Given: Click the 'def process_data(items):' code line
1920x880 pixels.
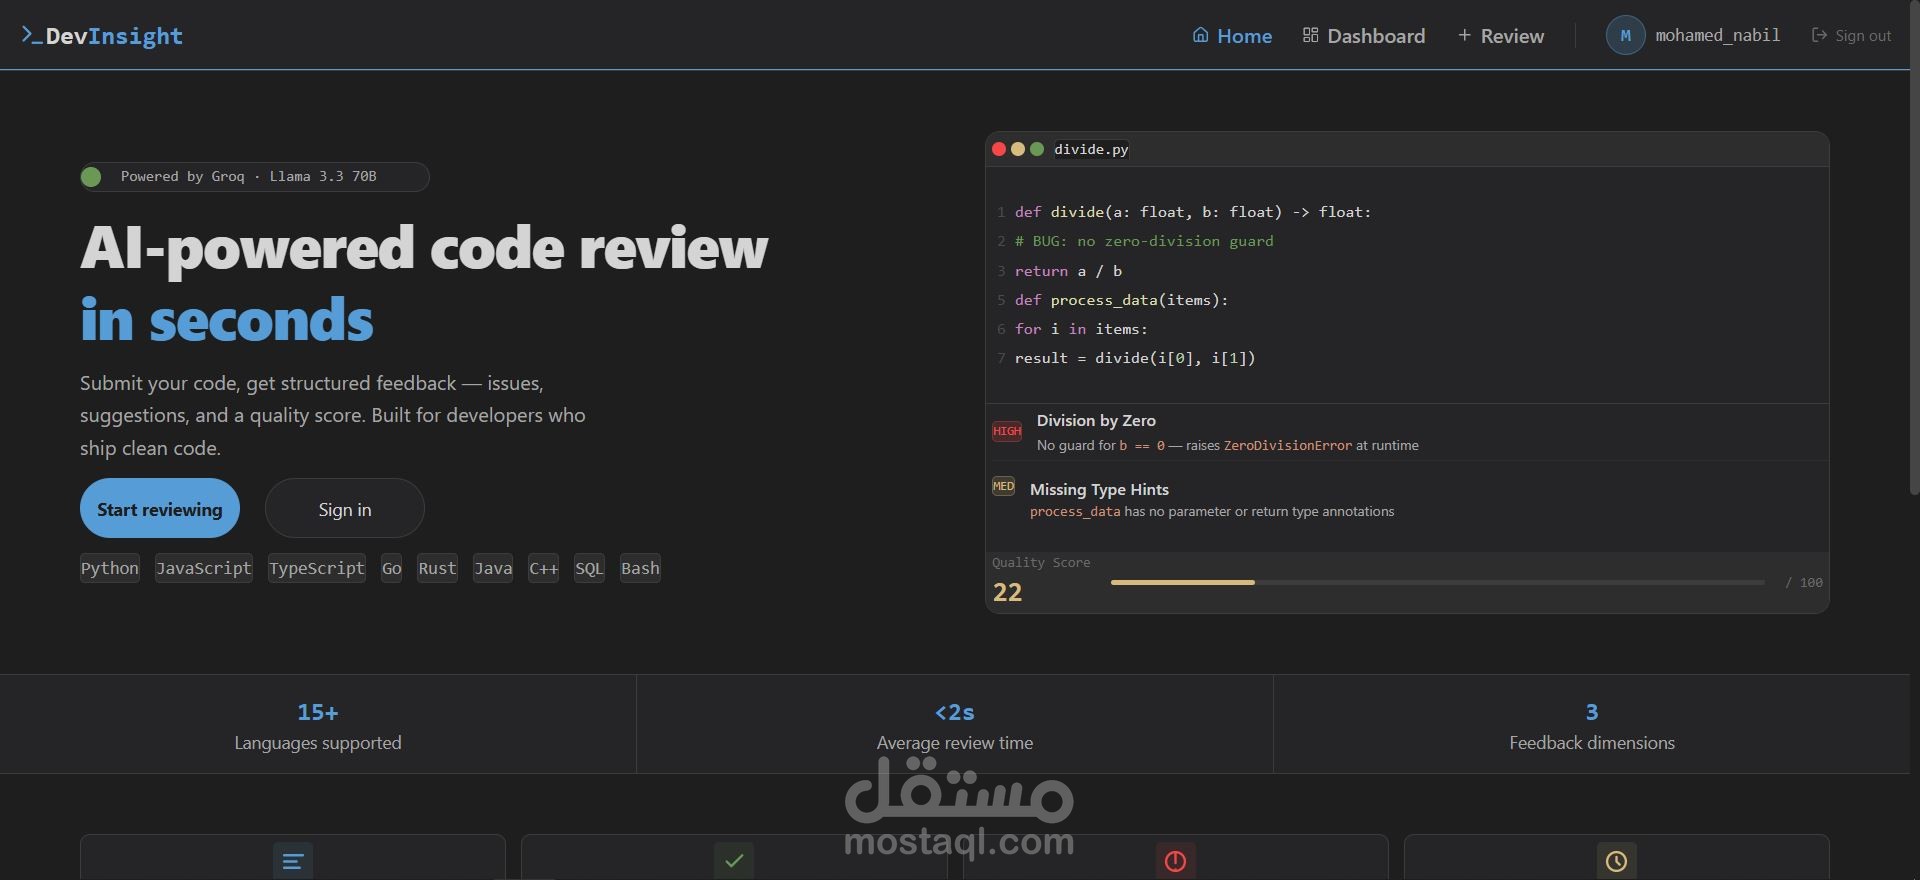Looking at the screenshot, I should [1121, 300].
